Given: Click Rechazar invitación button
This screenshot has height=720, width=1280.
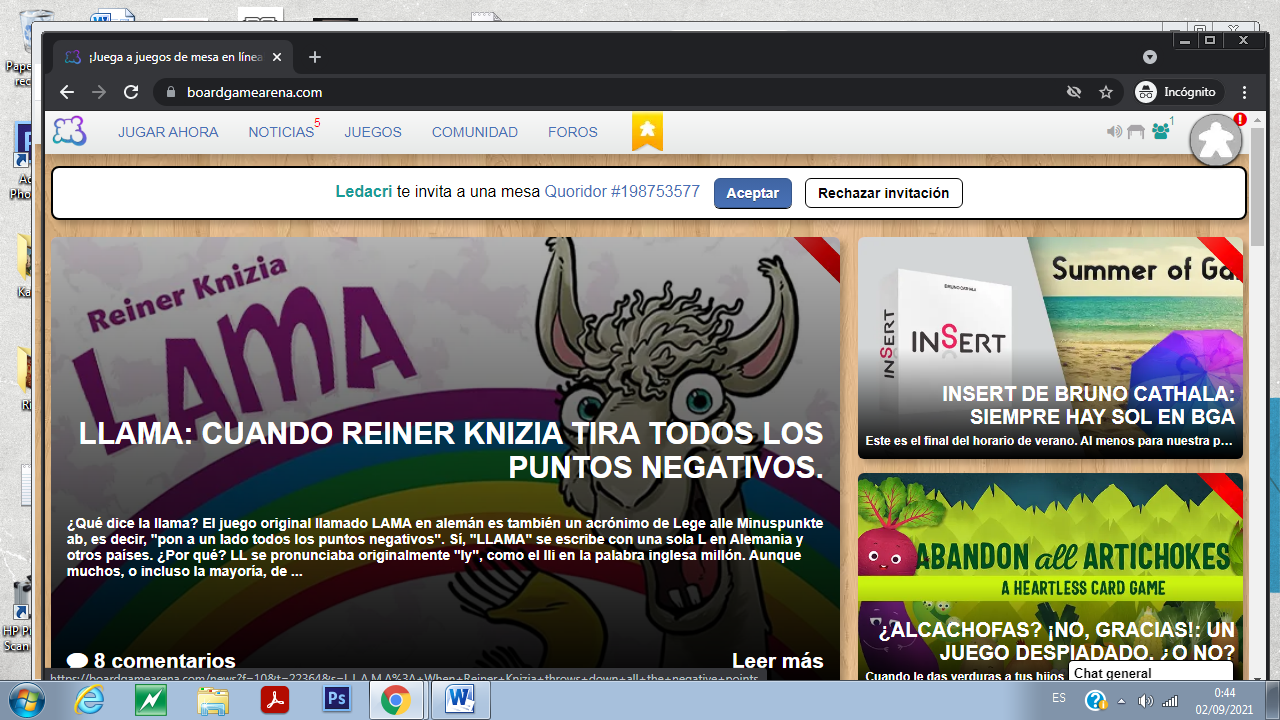Looking at the screenshot, I should tap(884, 193).
